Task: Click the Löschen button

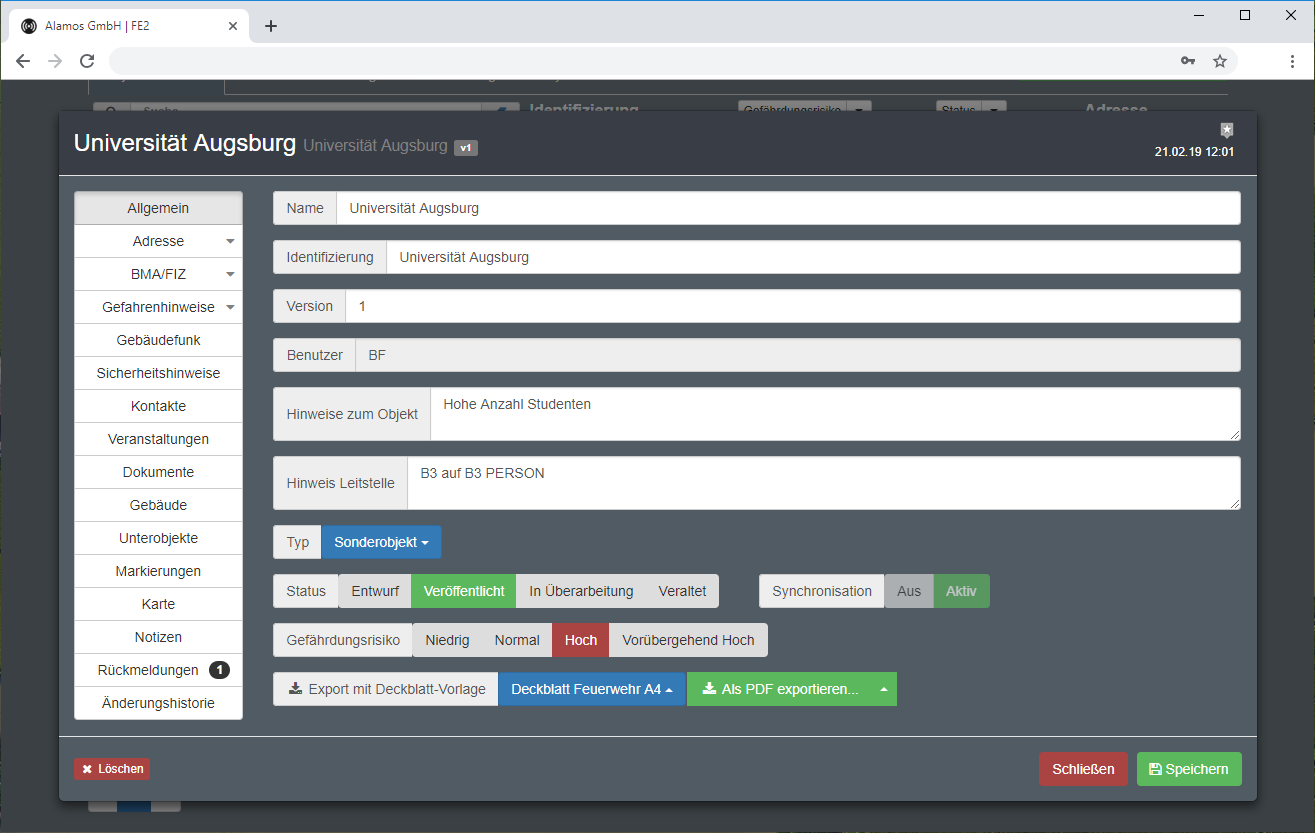Action: tap(112, 769)
